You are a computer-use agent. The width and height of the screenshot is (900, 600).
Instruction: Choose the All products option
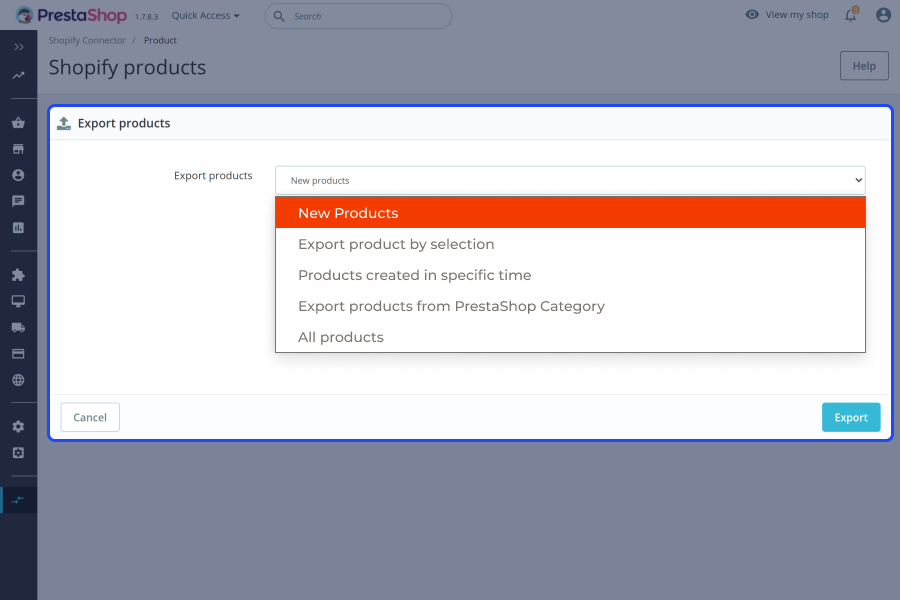[x=570, y=337]
